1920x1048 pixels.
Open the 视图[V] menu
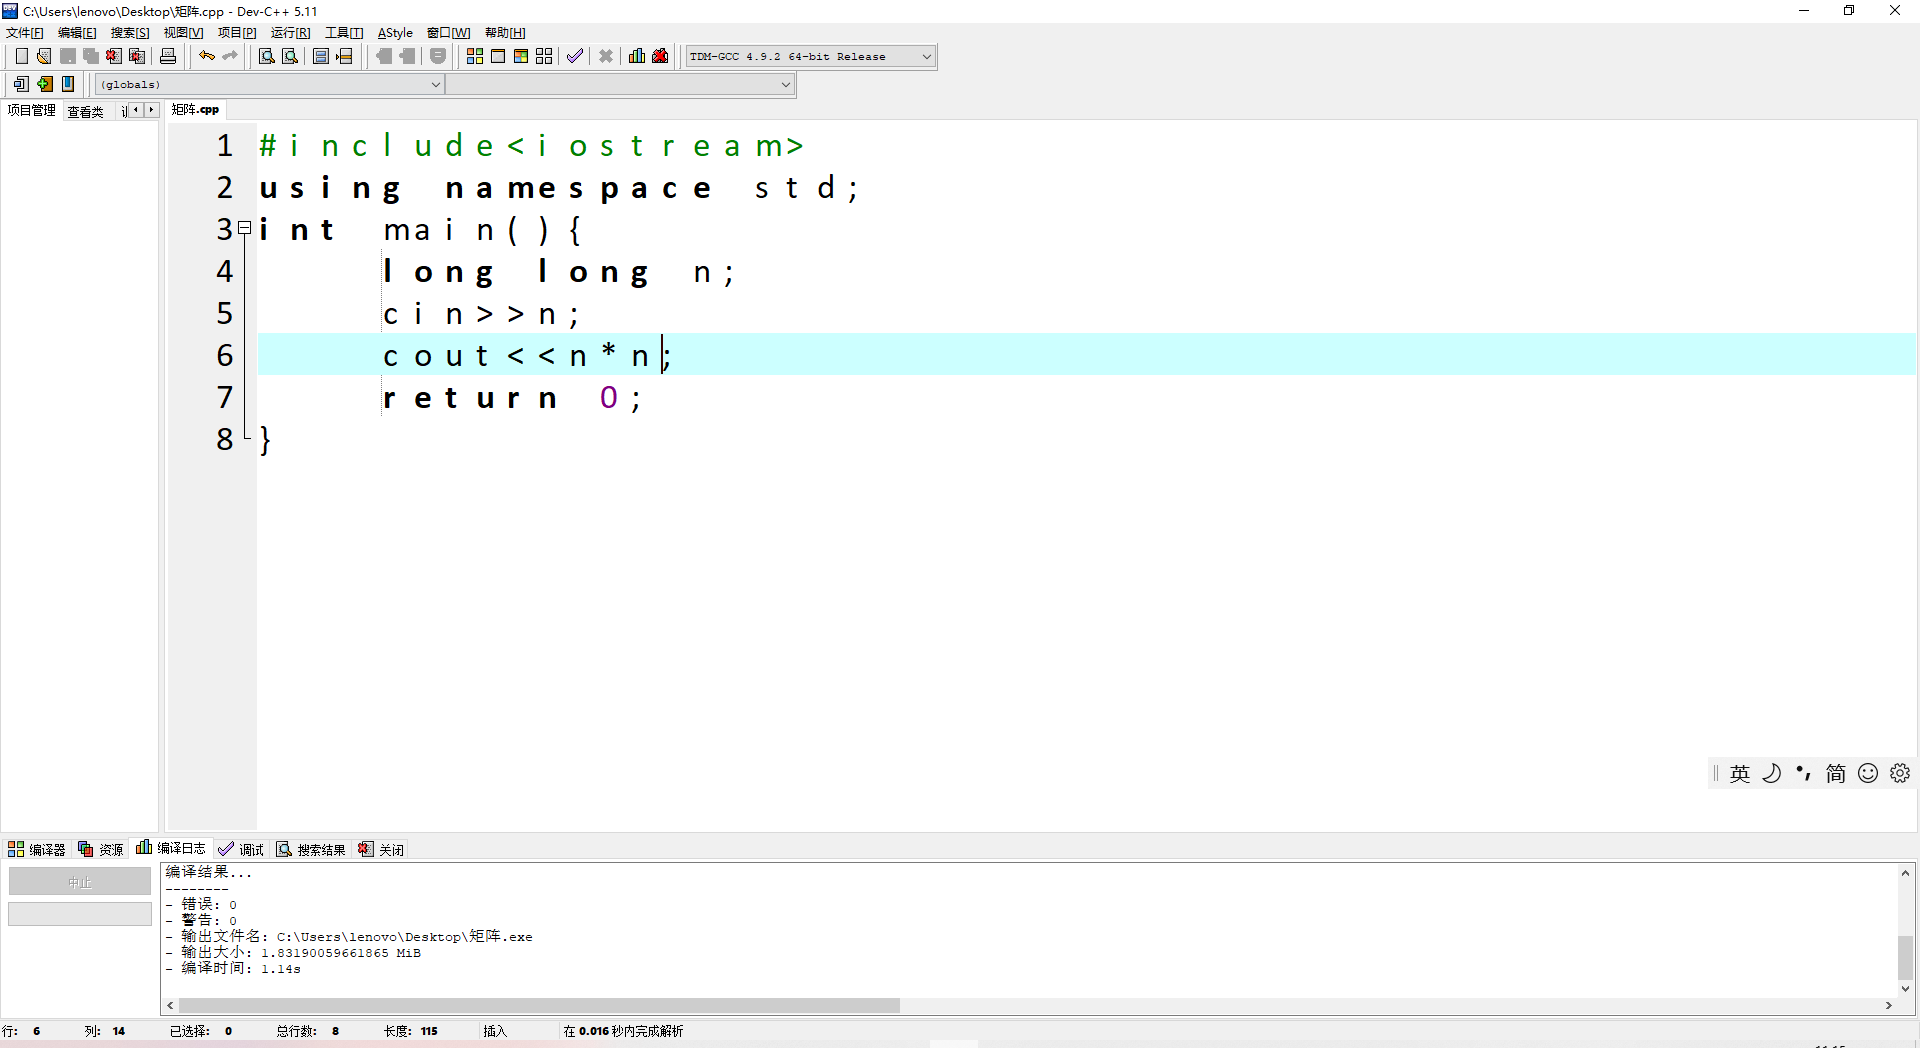tap(183, 33)
